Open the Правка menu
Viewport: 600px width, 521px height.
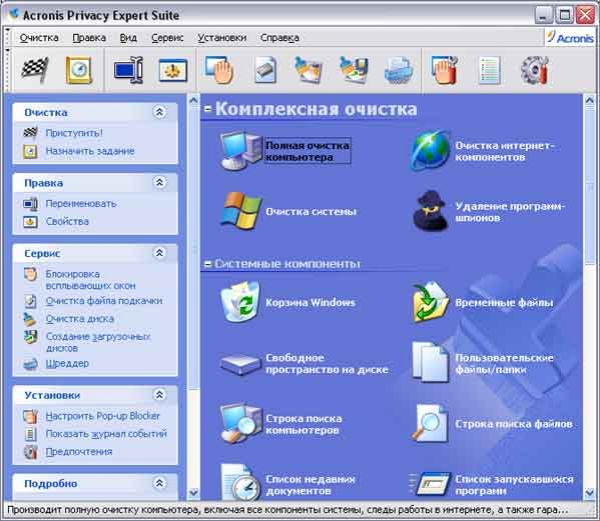point(89,38)
